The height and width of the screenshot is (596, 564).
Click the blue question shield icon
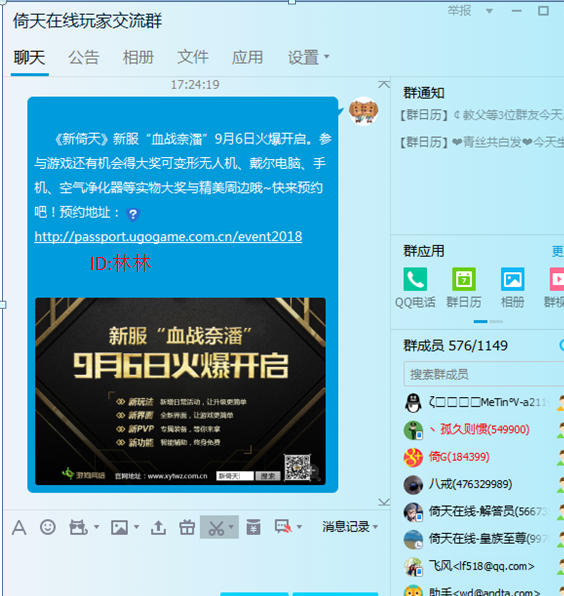133,215
